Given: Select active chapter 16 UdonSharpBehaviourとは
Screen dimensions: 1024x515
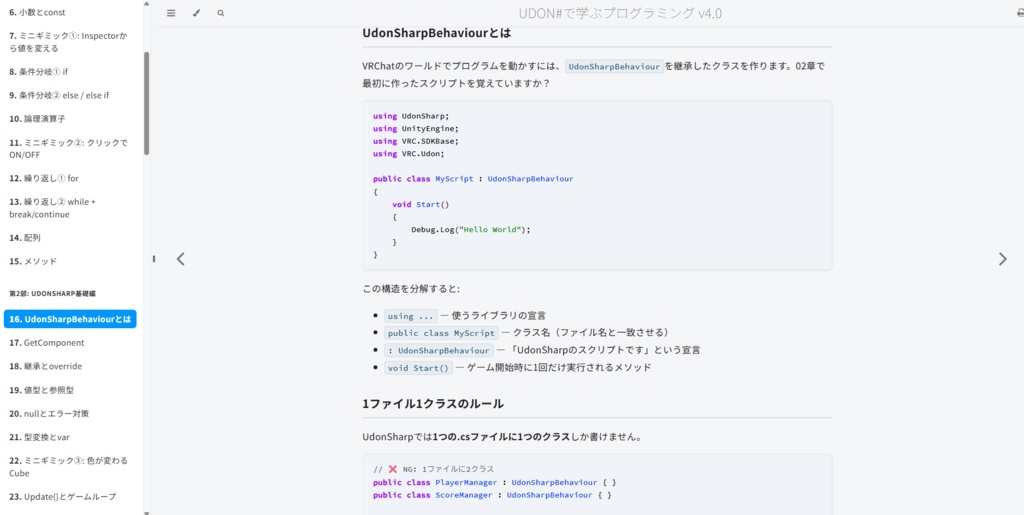Looking at the screenshot, I should (x=70, y=319).
